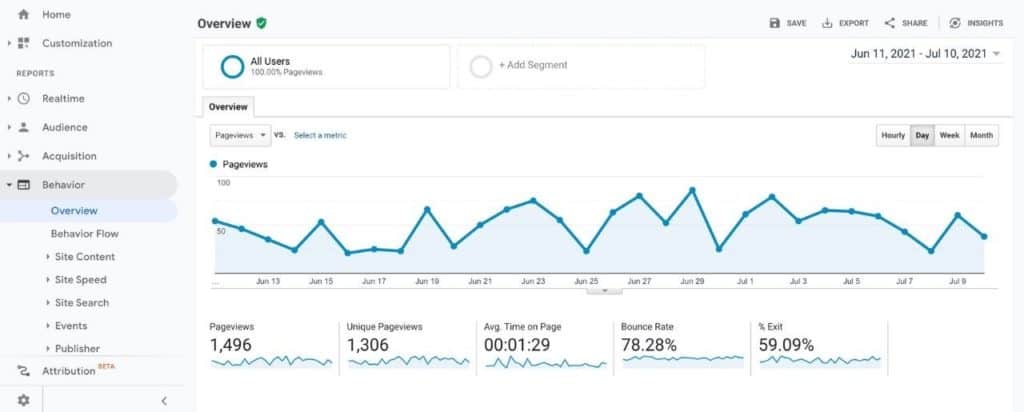Screen dimensions: 1024x412
Task: Expand the Audience reports arrow
Action: [9, 127]
